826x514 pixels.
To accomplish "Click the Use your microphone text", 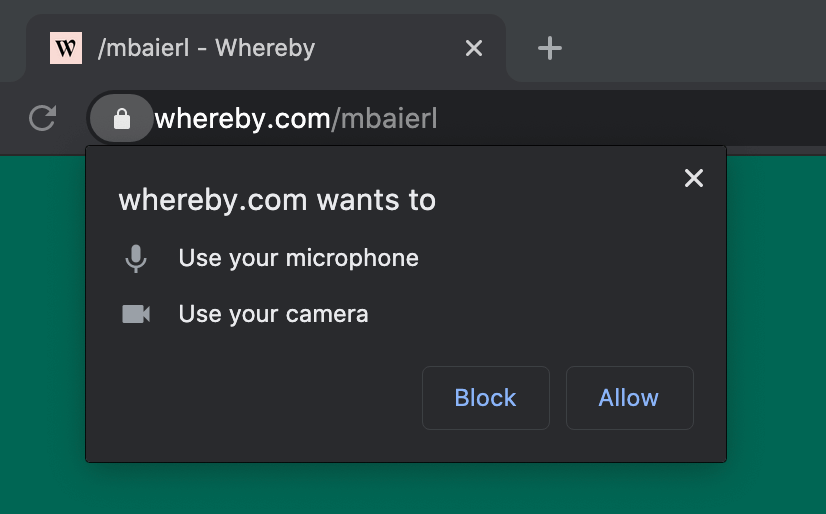I will click(299, 258).
